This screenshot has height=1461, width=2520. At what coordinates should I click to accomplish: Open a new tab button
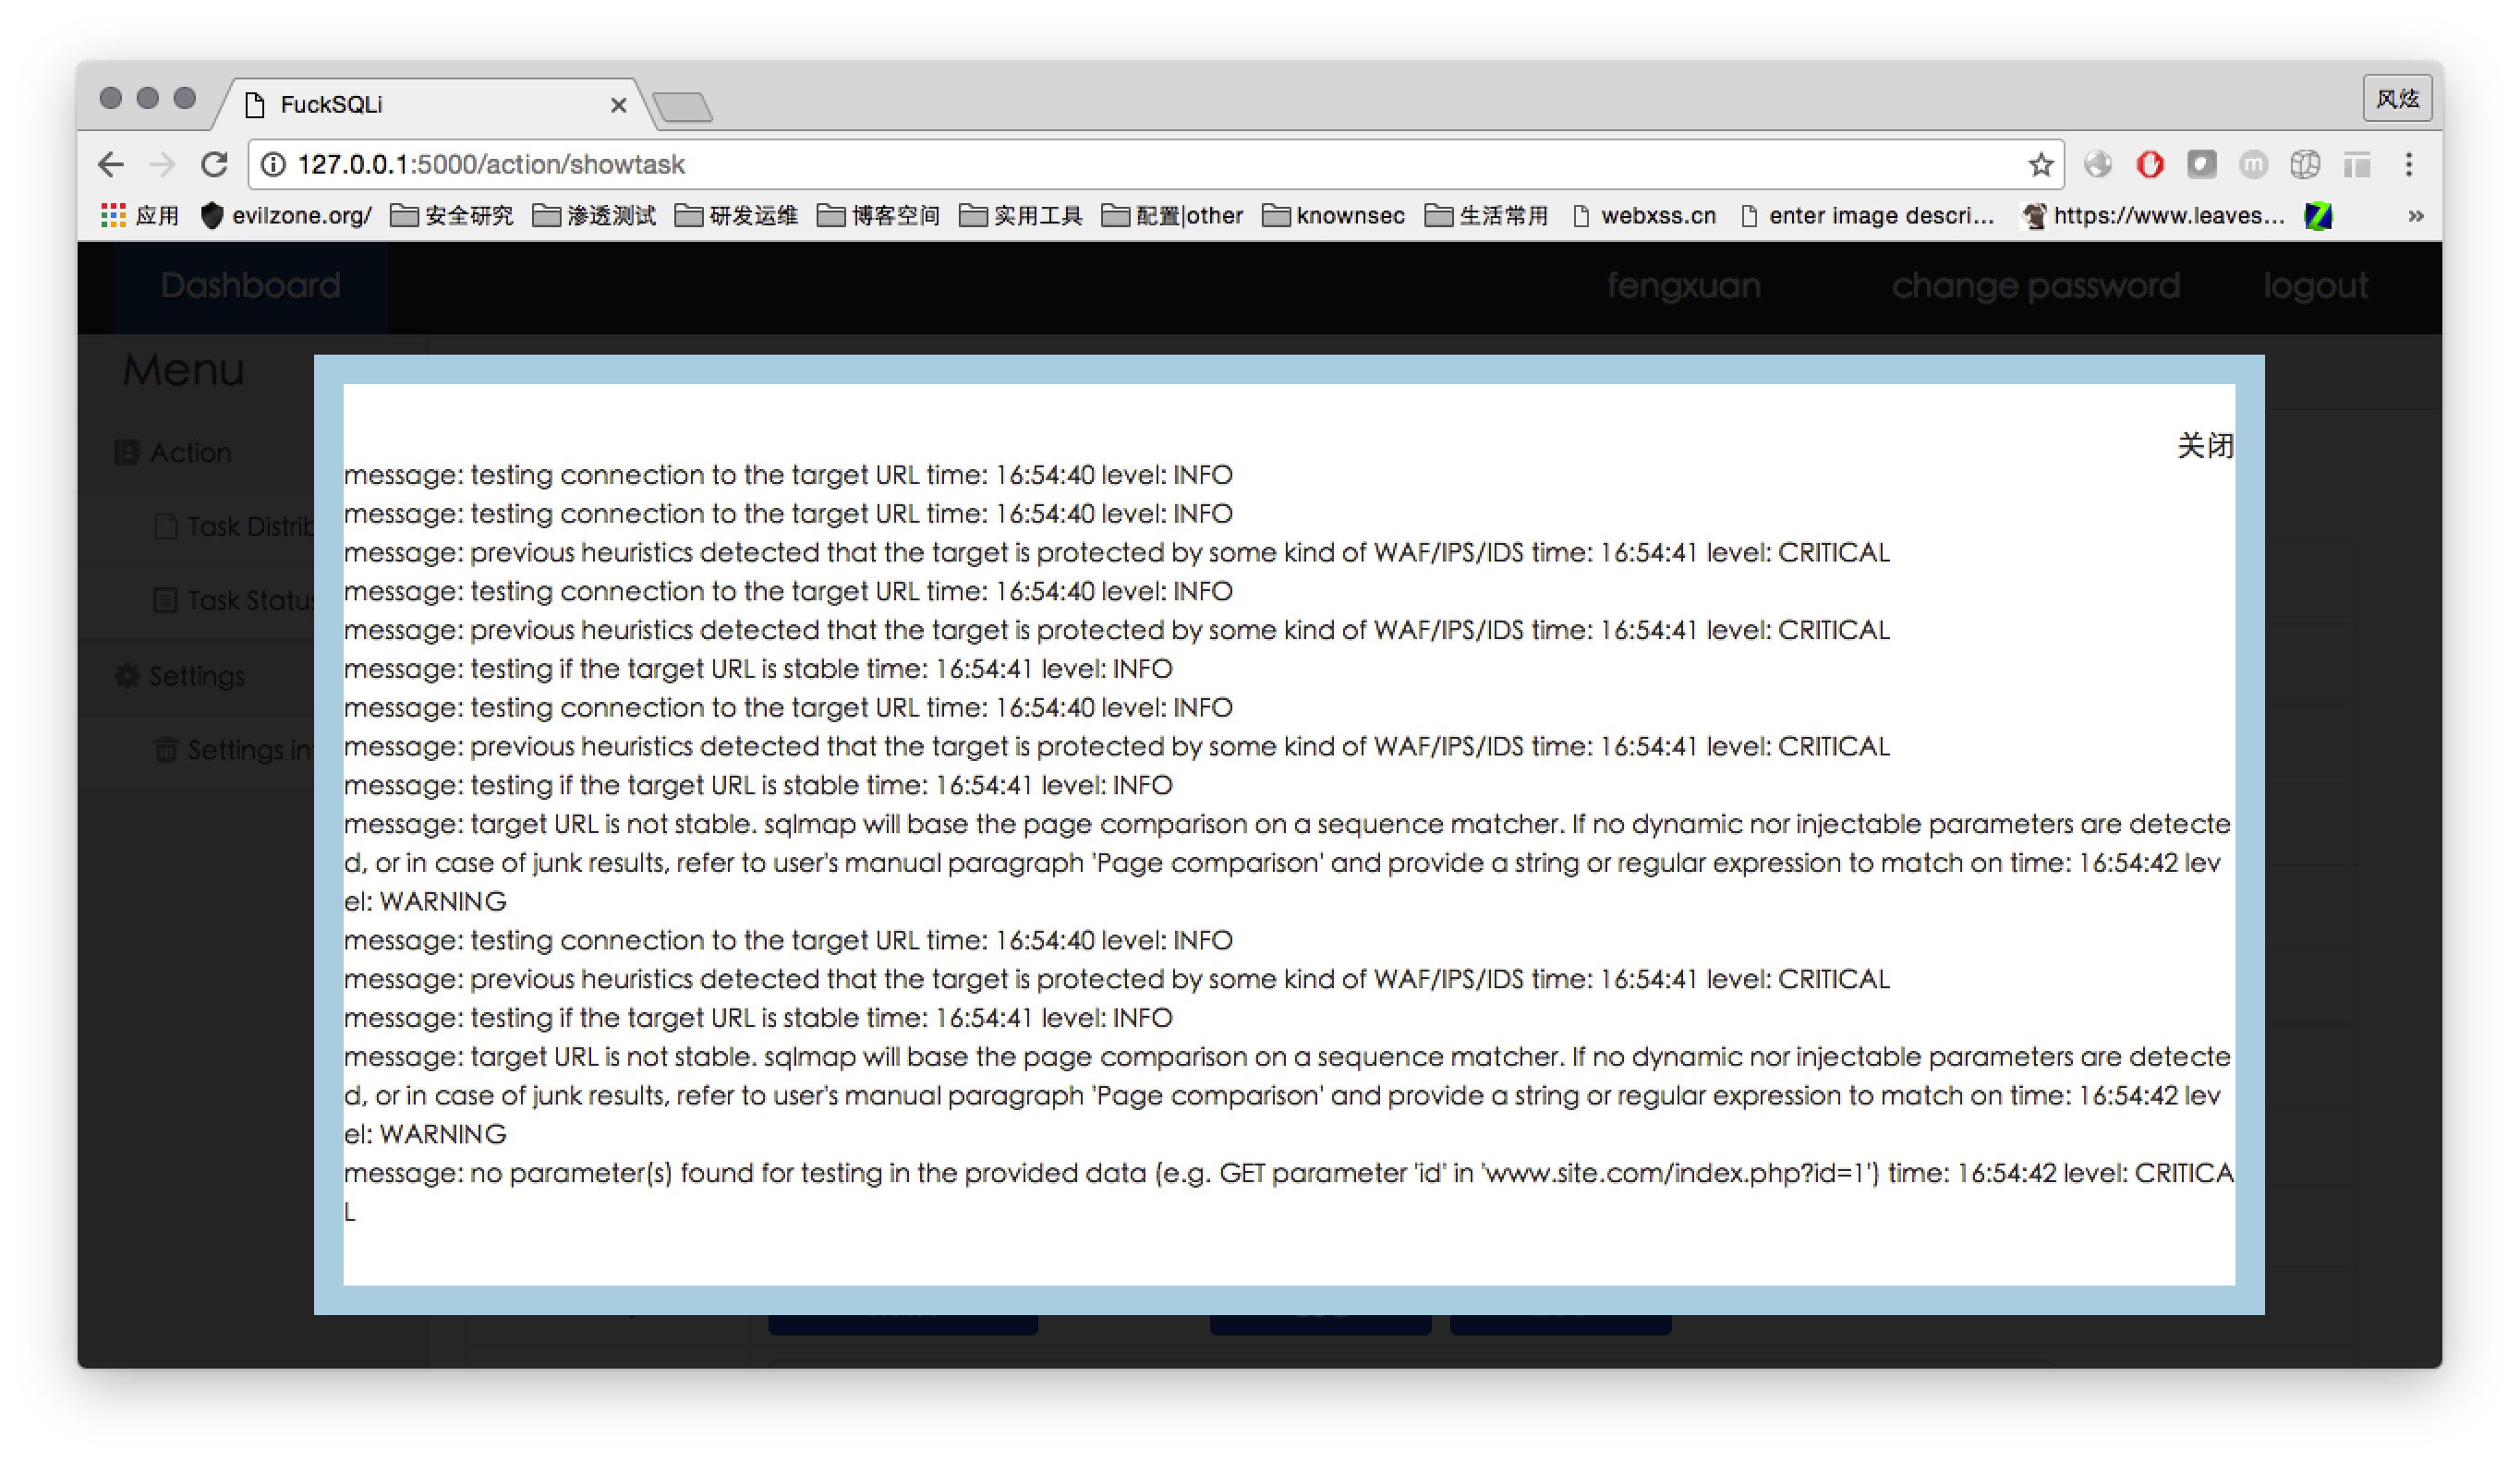(x=683, y=106)
